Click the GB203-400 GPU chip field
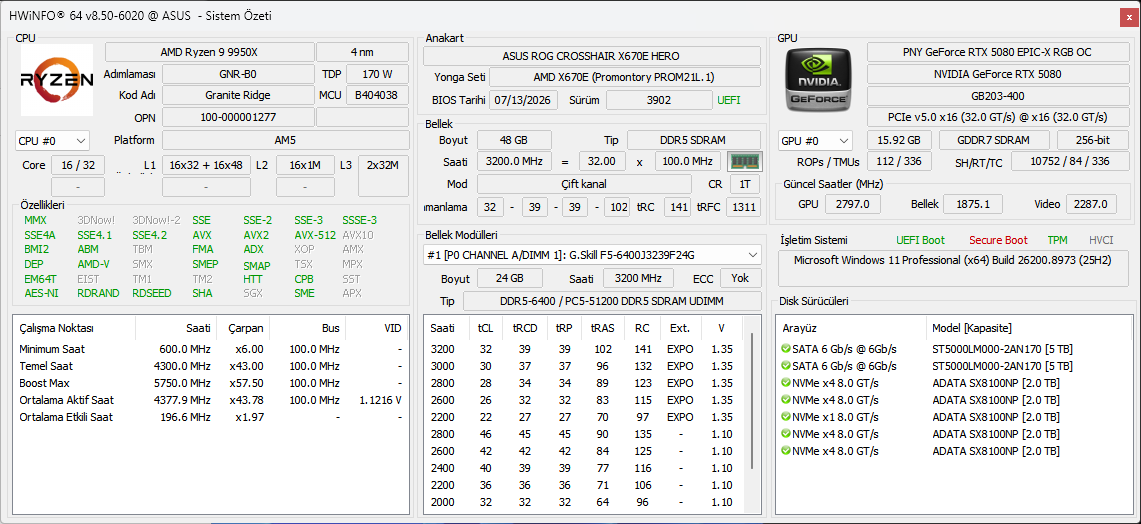Viewport: 1141px width, 524px height. pos(997,95)
